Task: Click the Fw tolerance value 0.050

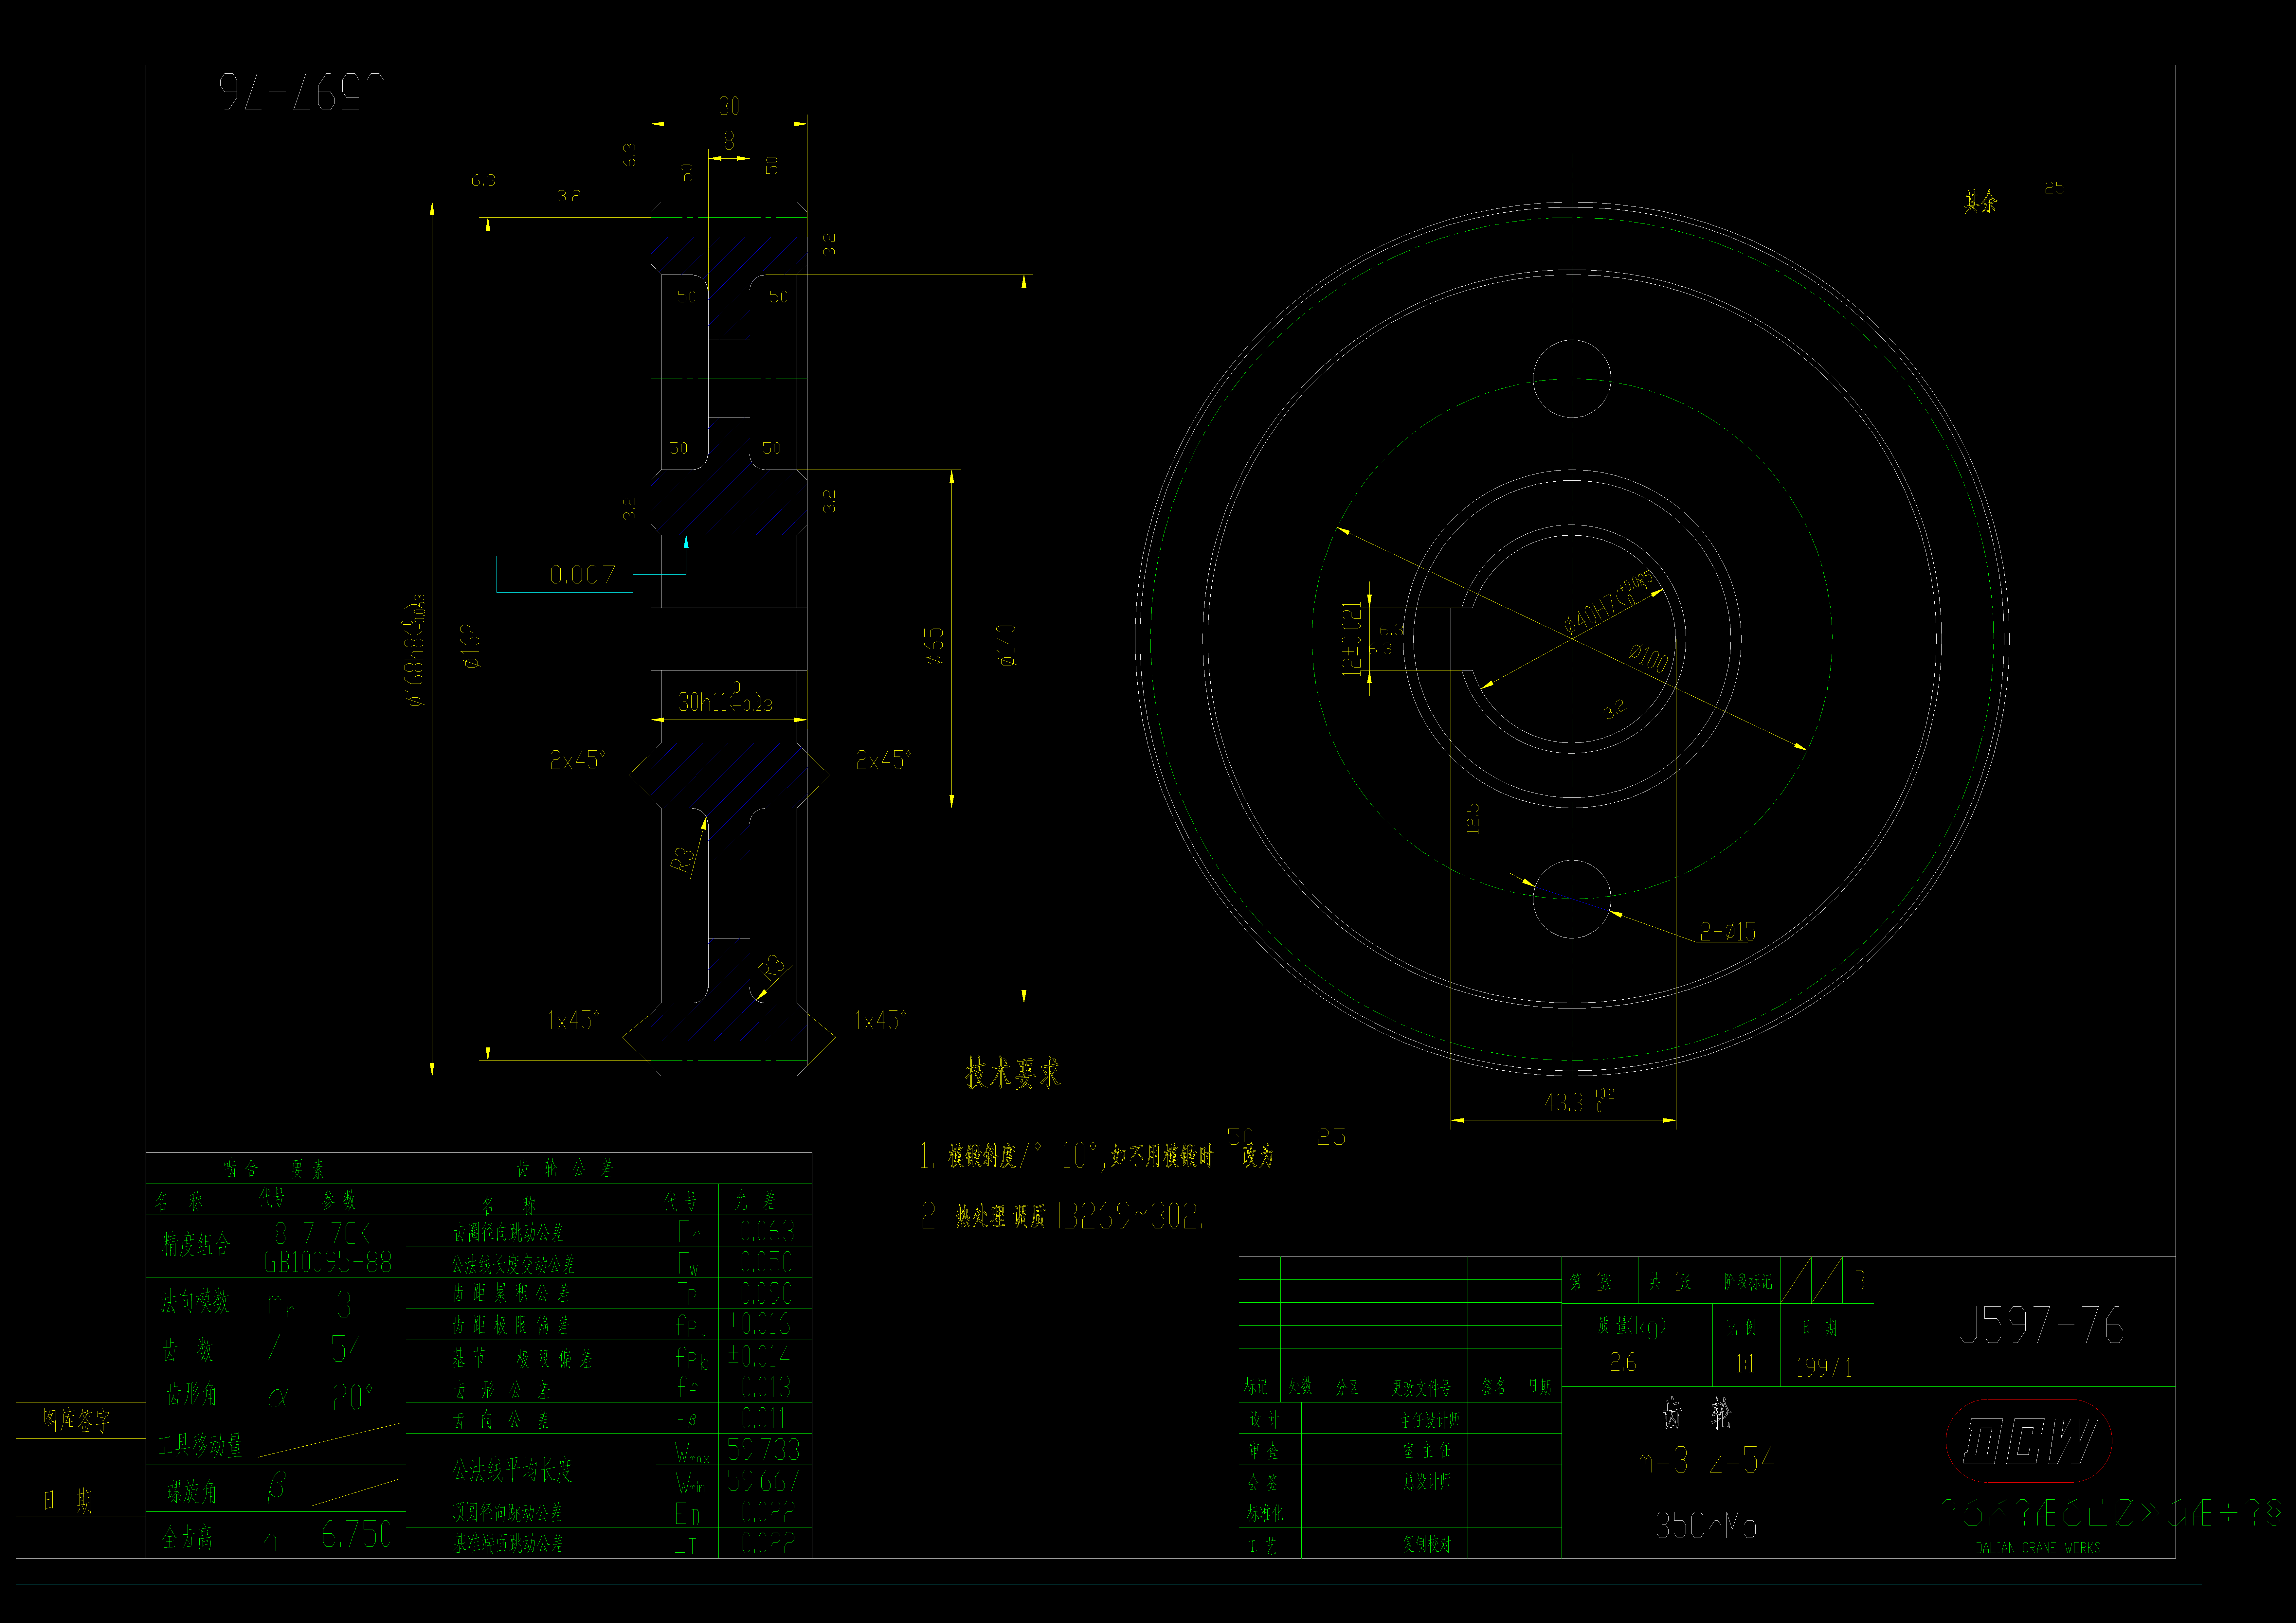Action: 766,1262
